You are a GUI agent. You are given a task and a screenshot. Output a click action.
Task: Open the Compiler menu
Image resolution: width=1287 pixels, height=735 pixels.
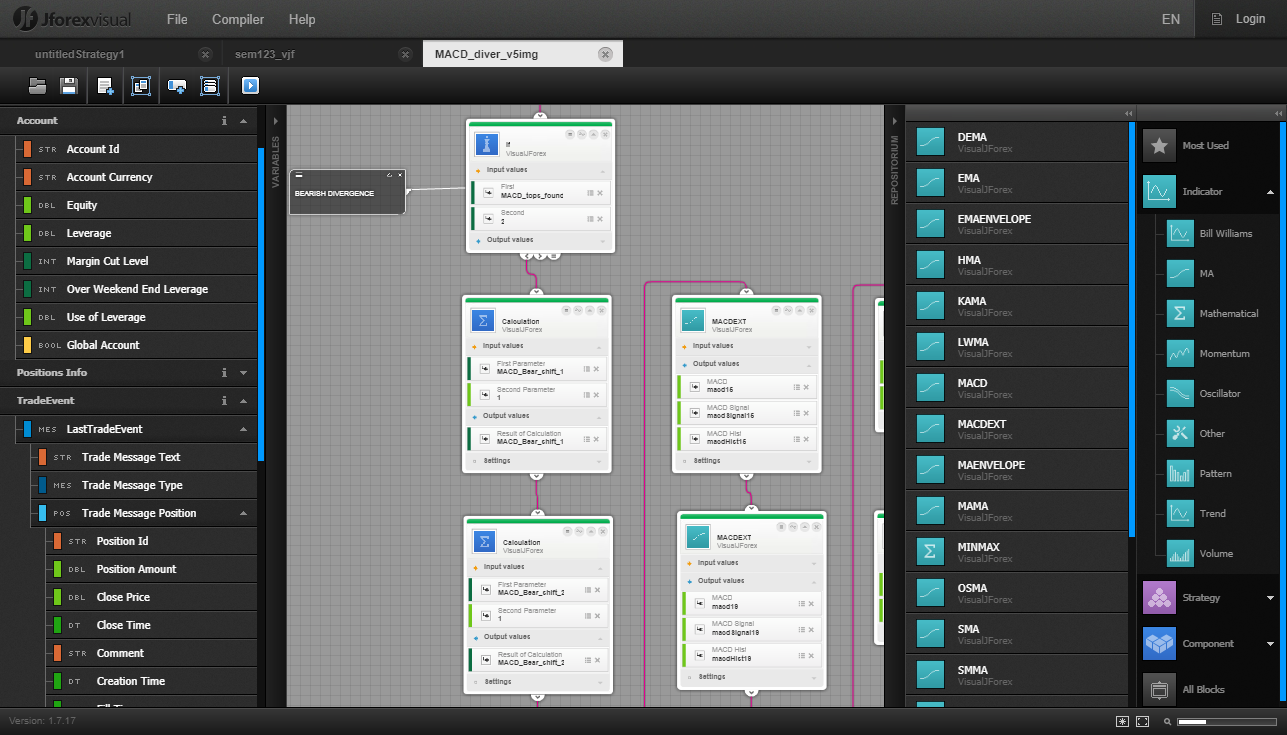(238, 19)
